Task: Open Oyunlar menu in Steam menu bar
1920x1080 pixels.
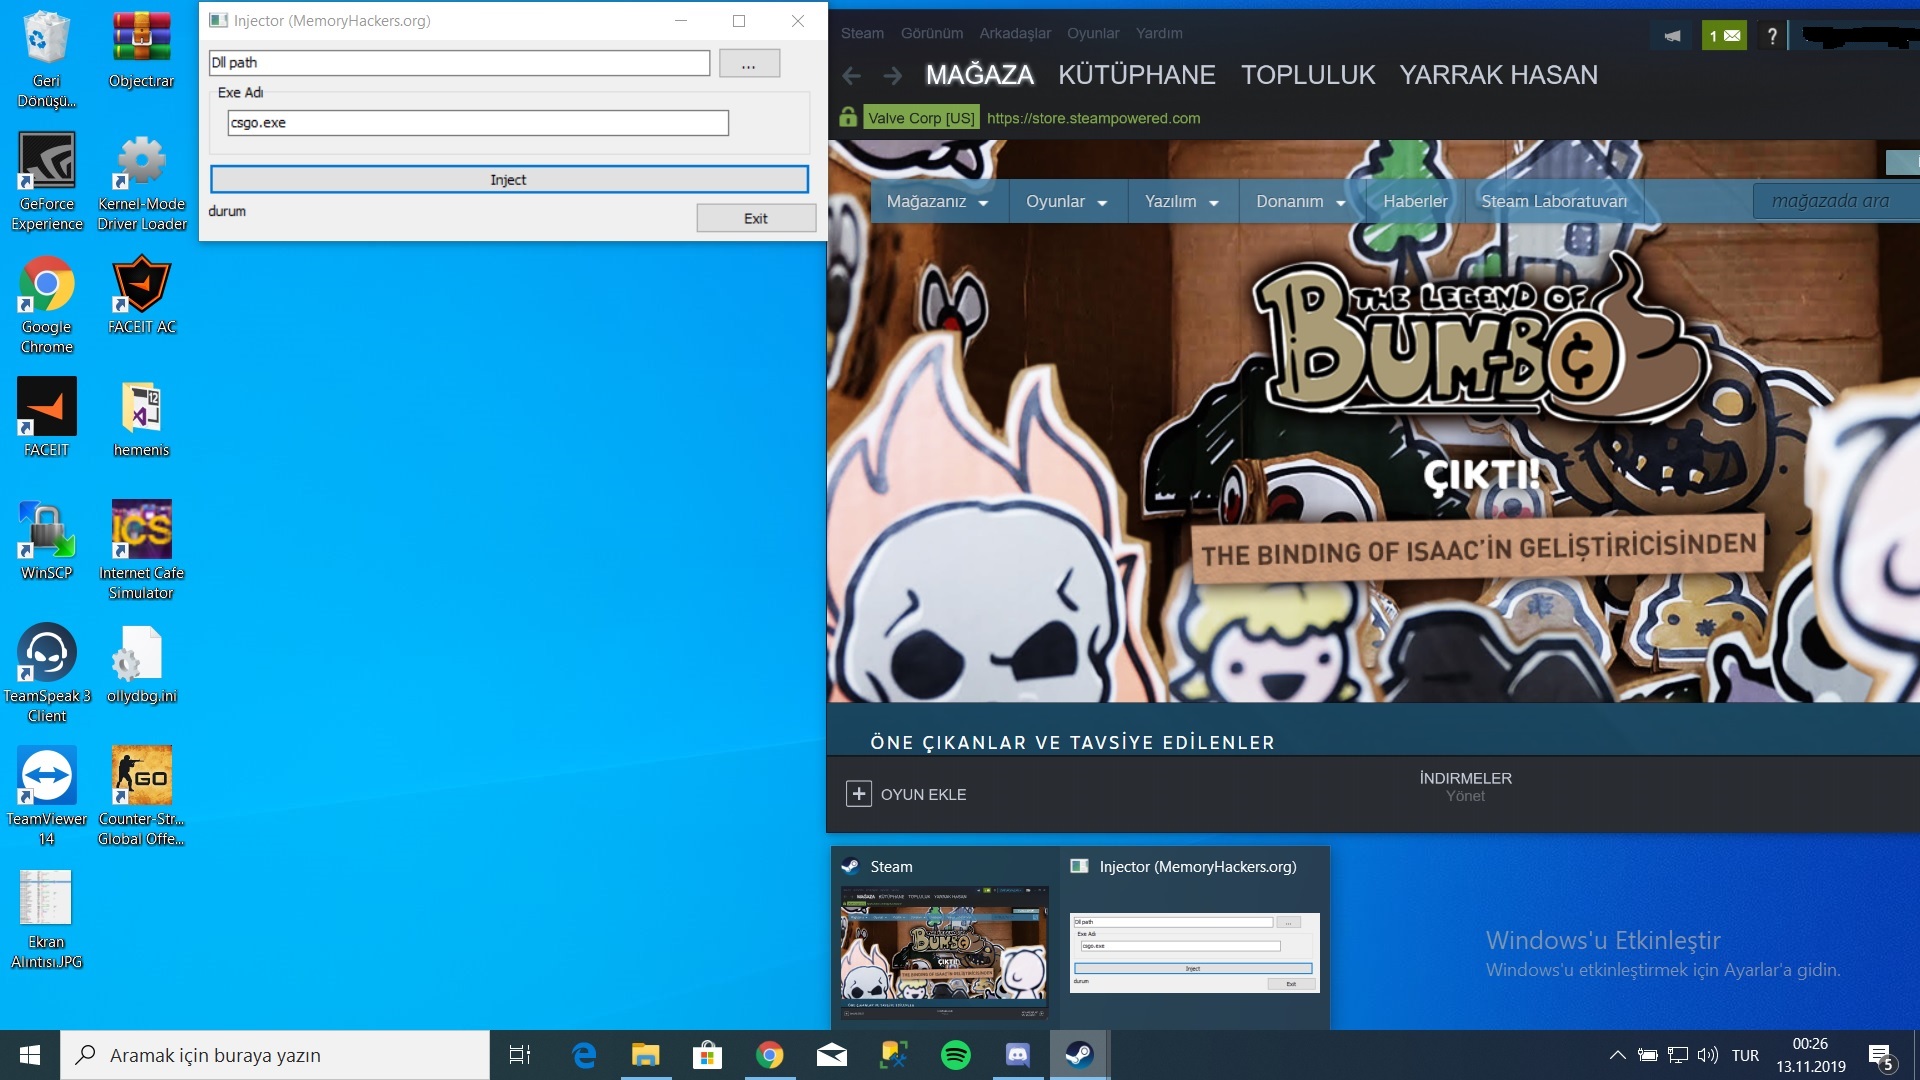Action: (x=1093, y=33)
